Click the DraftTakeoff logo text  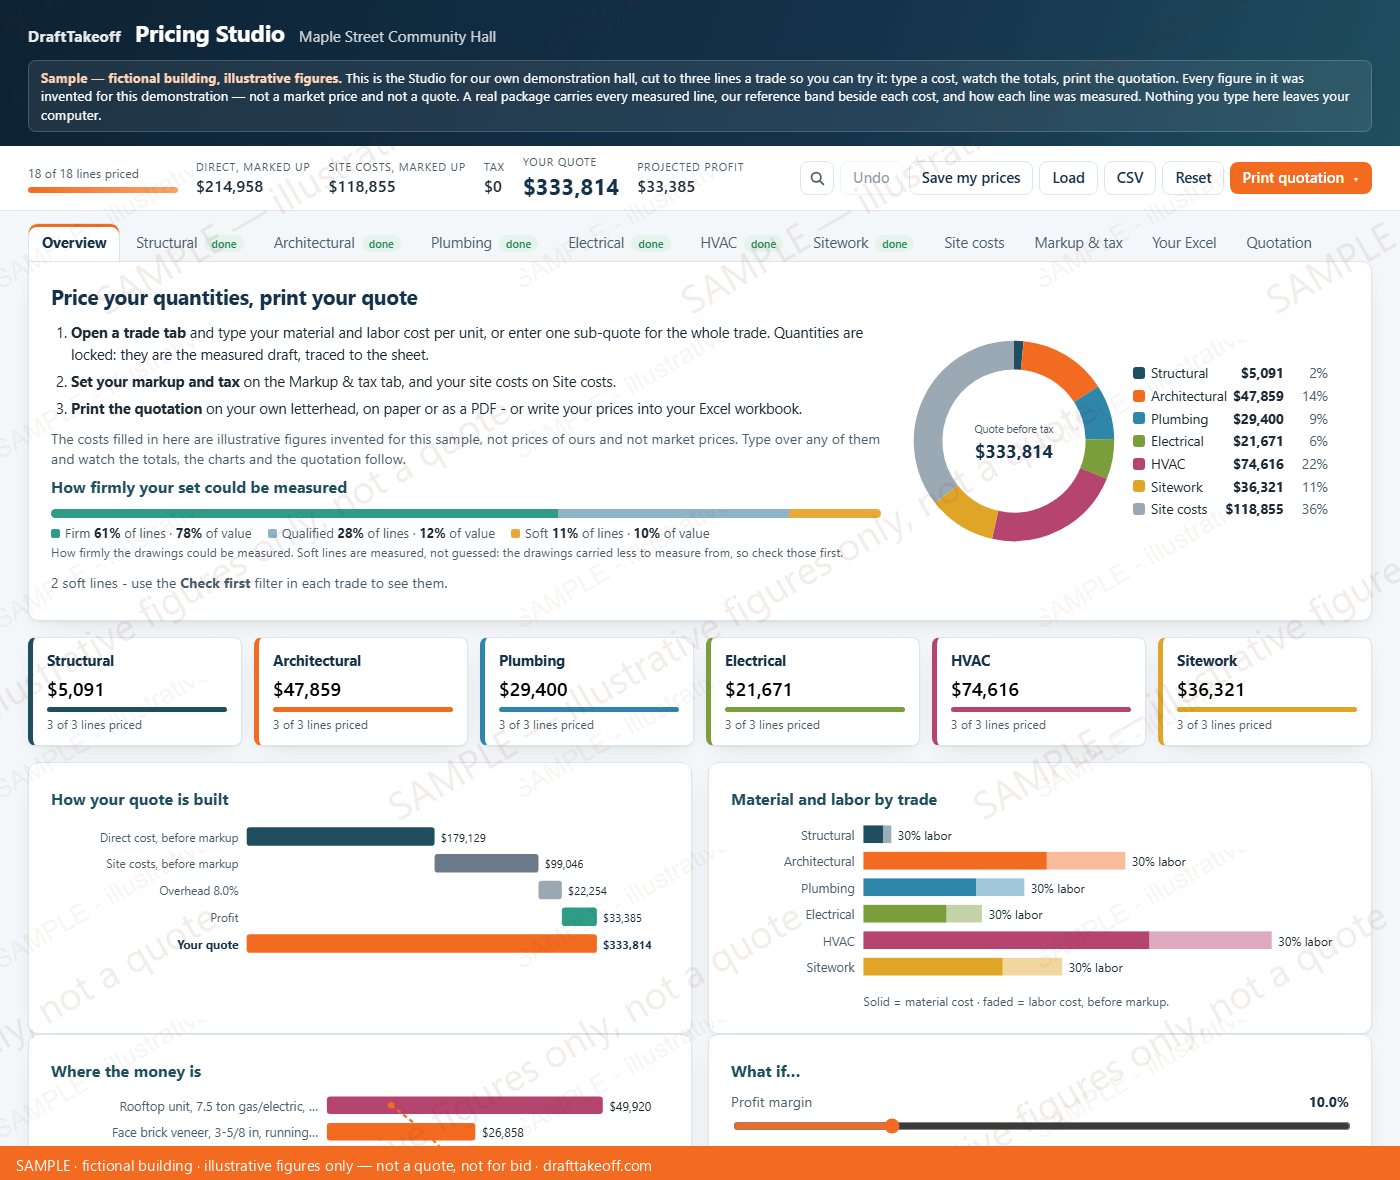(74, 37)
